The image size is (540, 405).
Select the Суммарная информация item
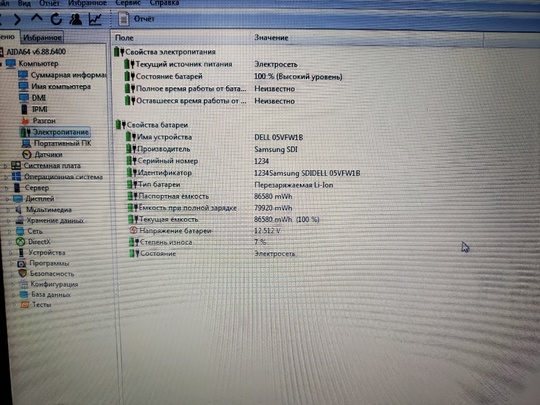tap(63, 75)
